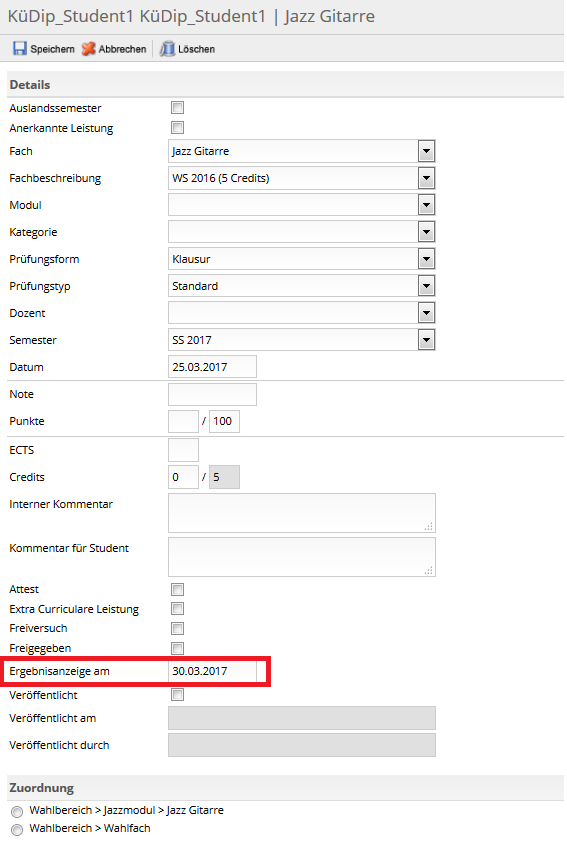
Task: Expand the empty Dozent dropdown
Action: pyautogui.click(x=301, y=313)
